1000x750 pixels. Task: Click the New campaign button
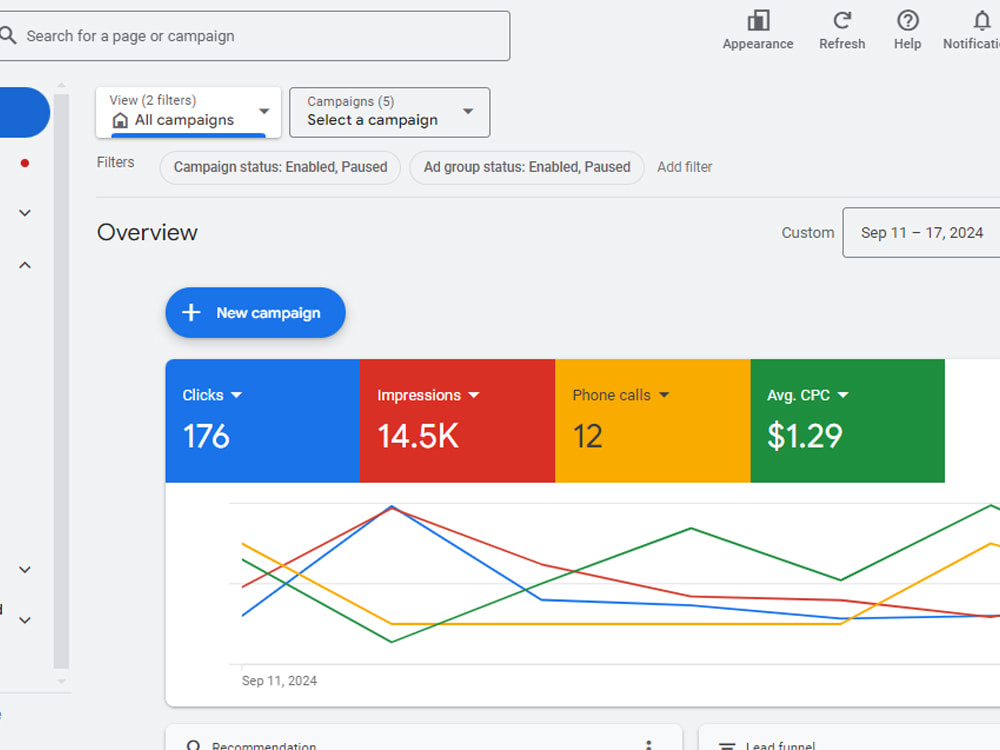tap(255, 312)
